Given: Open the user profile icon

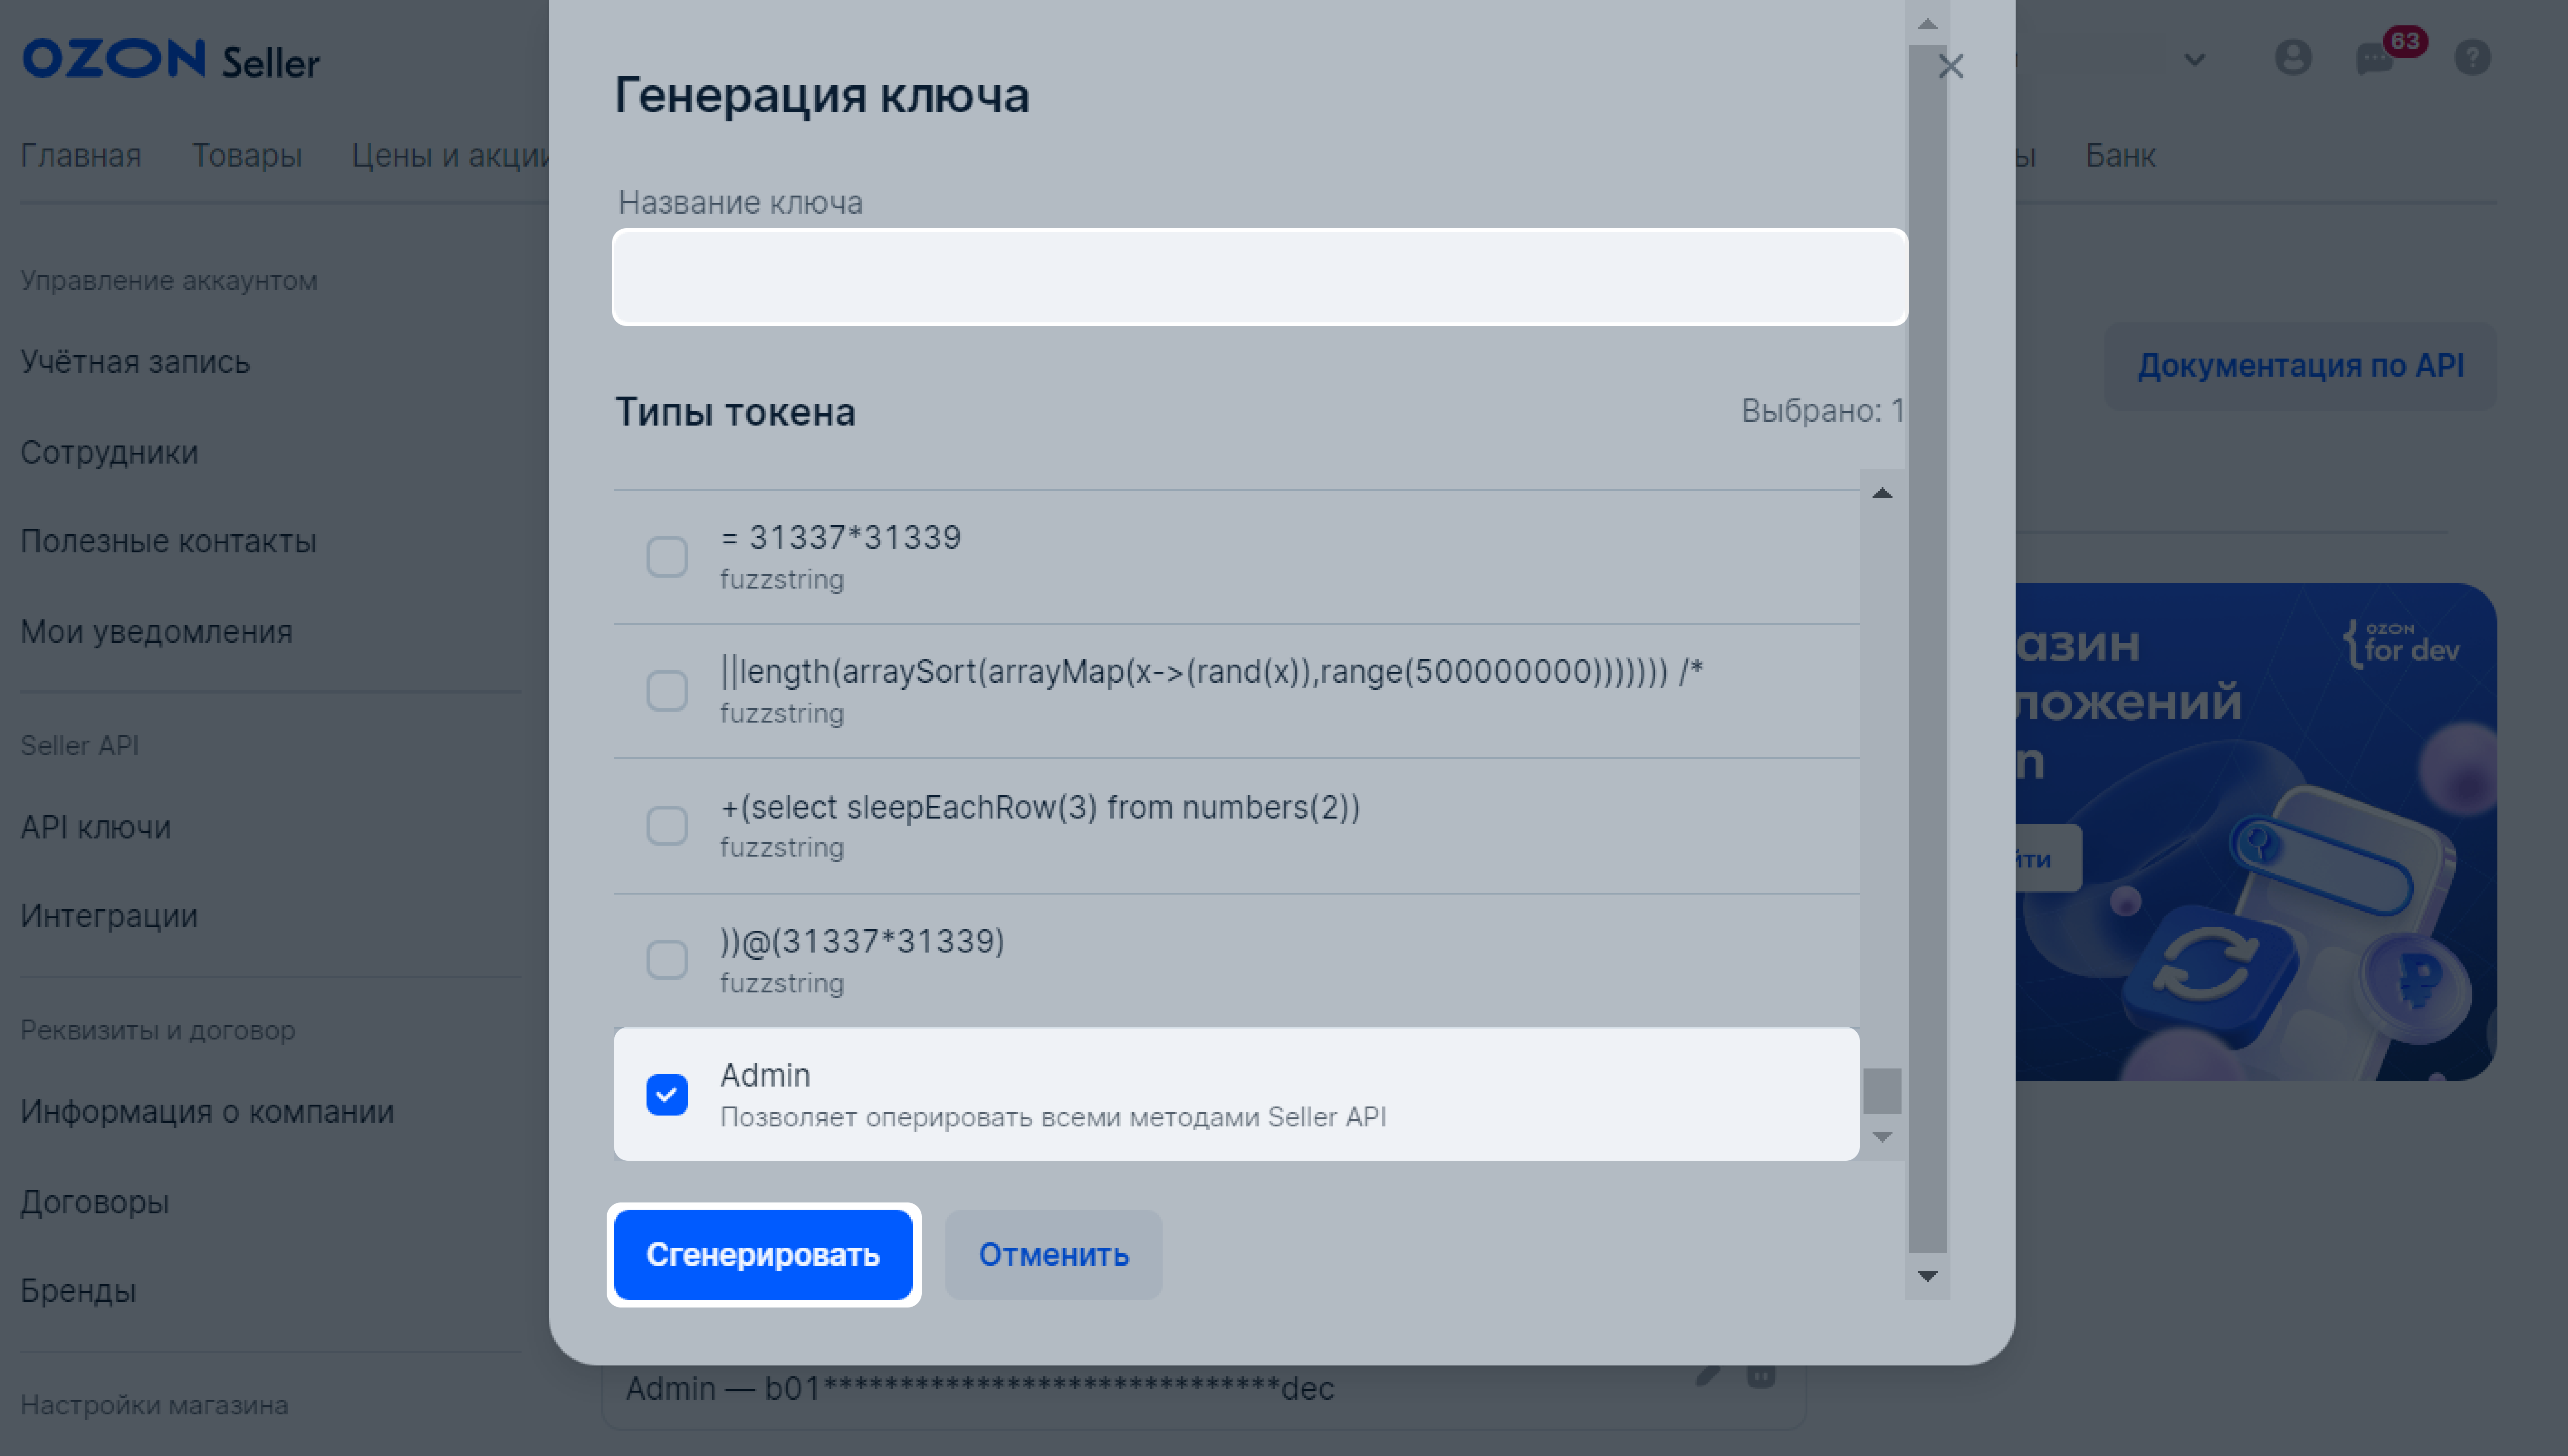Looking at the screenshot, I should [2293, 57].
